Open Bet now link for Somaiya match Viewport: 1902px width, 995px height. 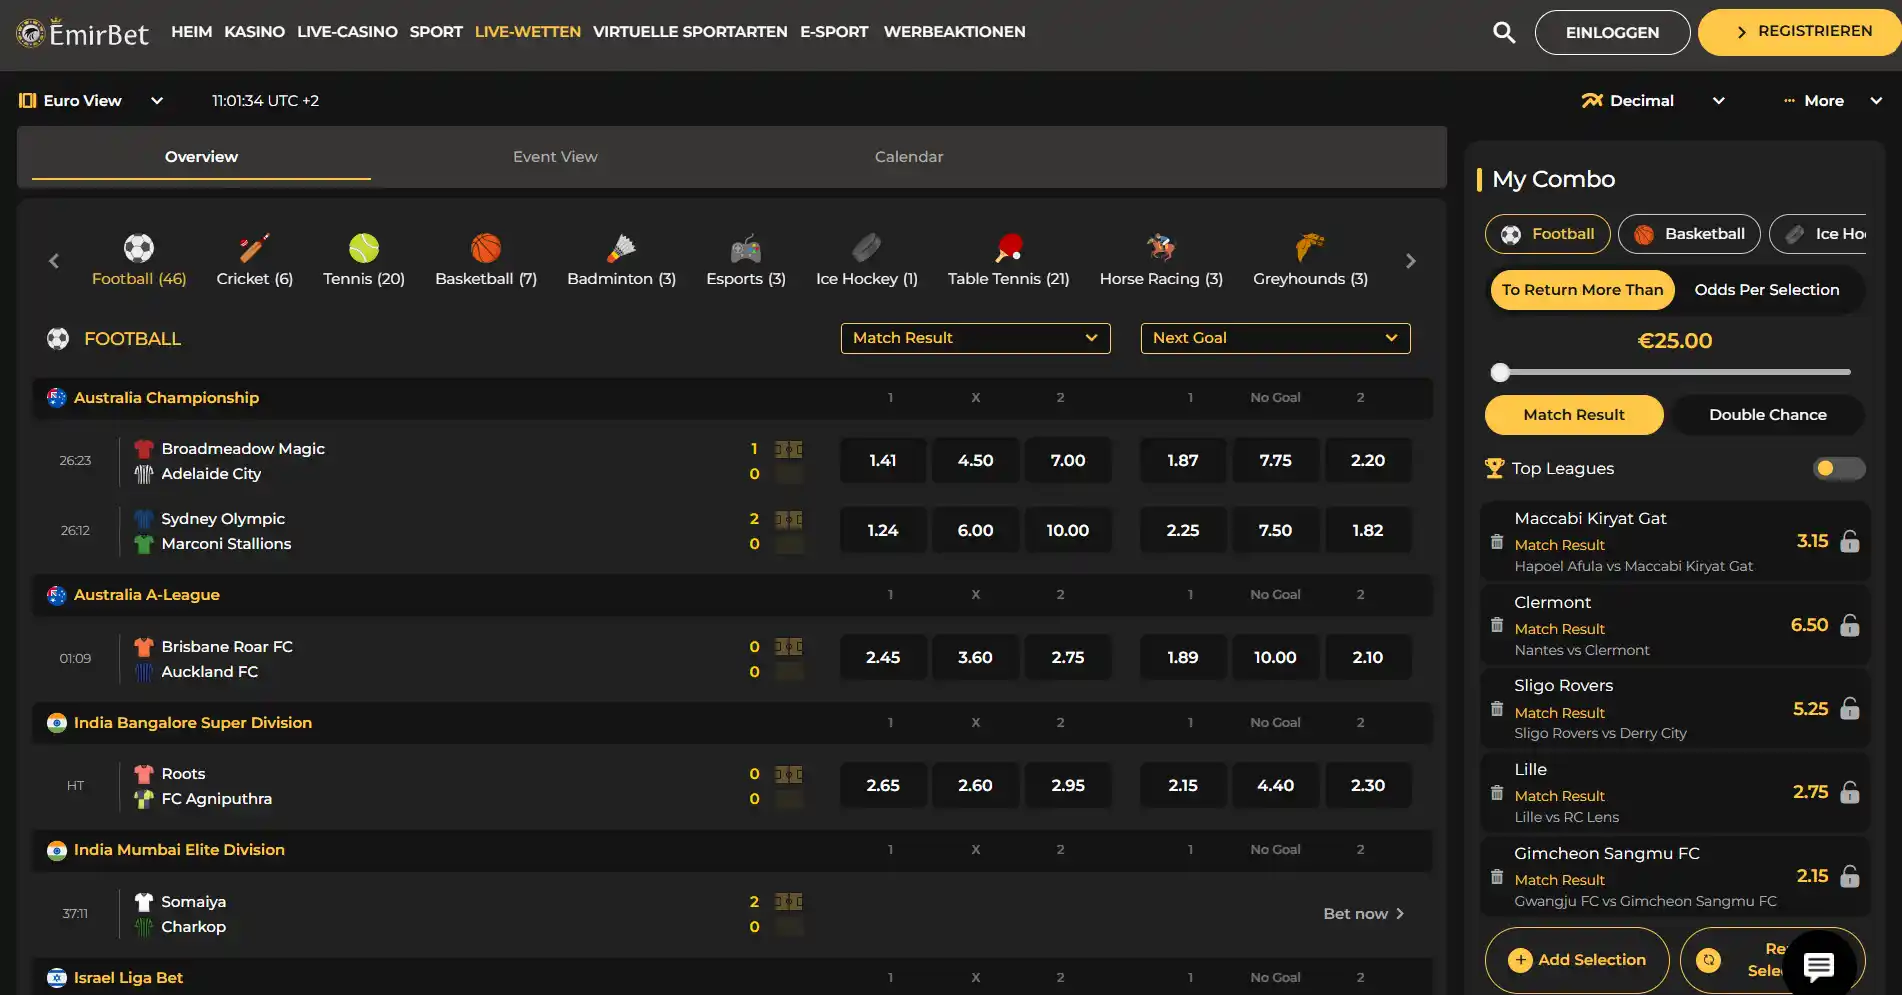[1364, 914]
